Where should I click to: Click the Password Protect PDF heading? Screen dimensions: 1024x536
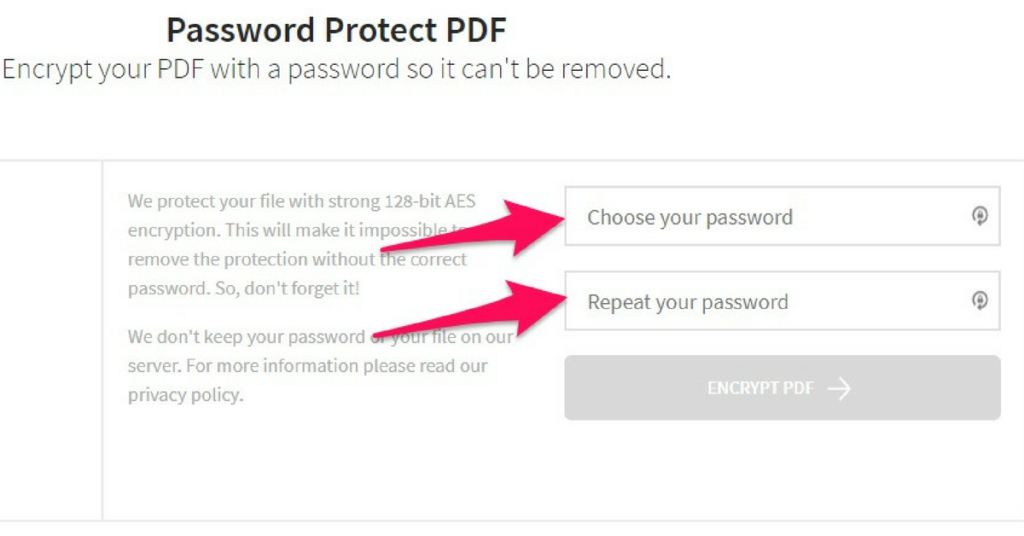pos(336,30)
